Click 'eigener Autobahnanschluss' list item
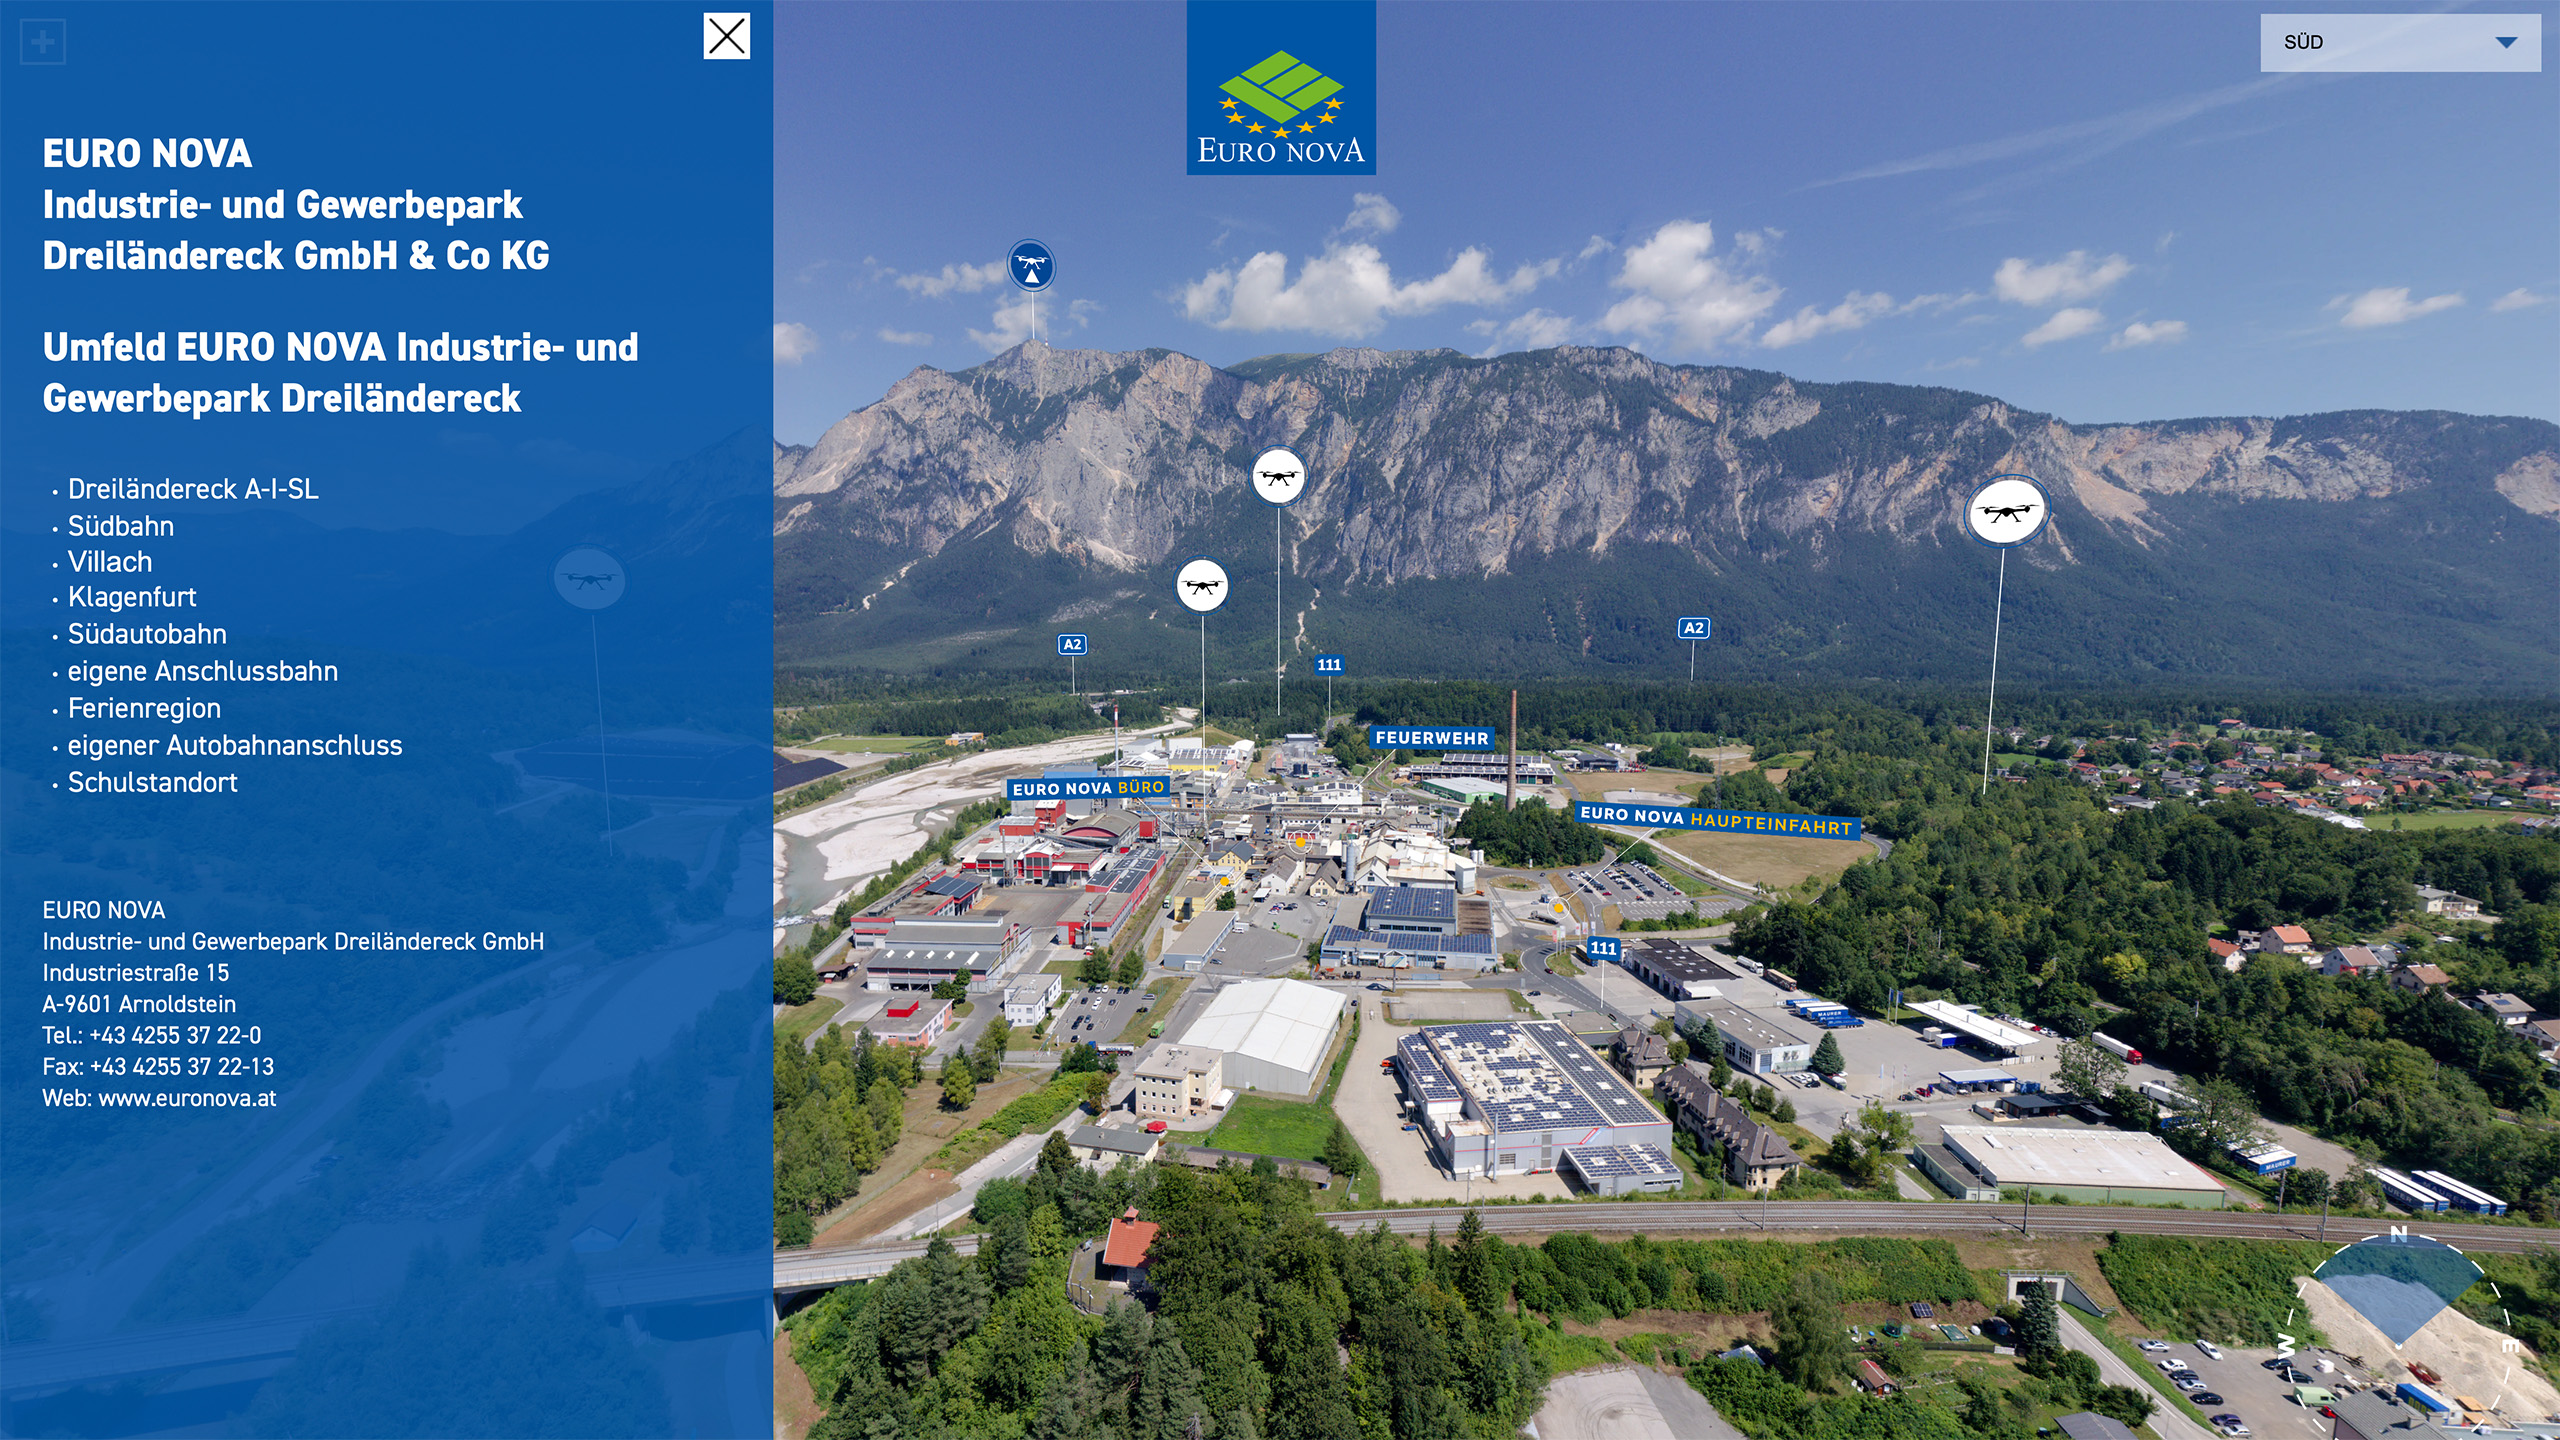The height and width of the screenshot is (1440, 2560). (x=235, y=745)
